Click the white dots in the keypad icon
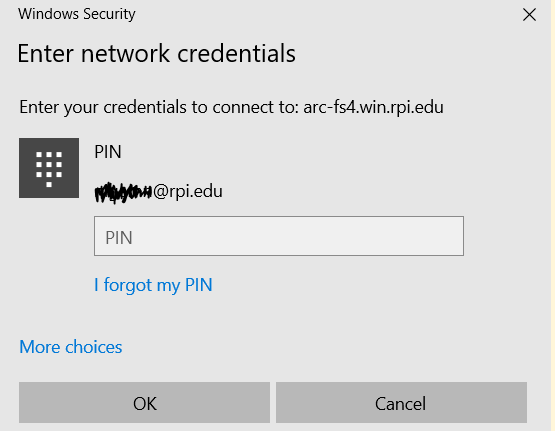Viewport: 555px width, 431px height. [49, 169]
